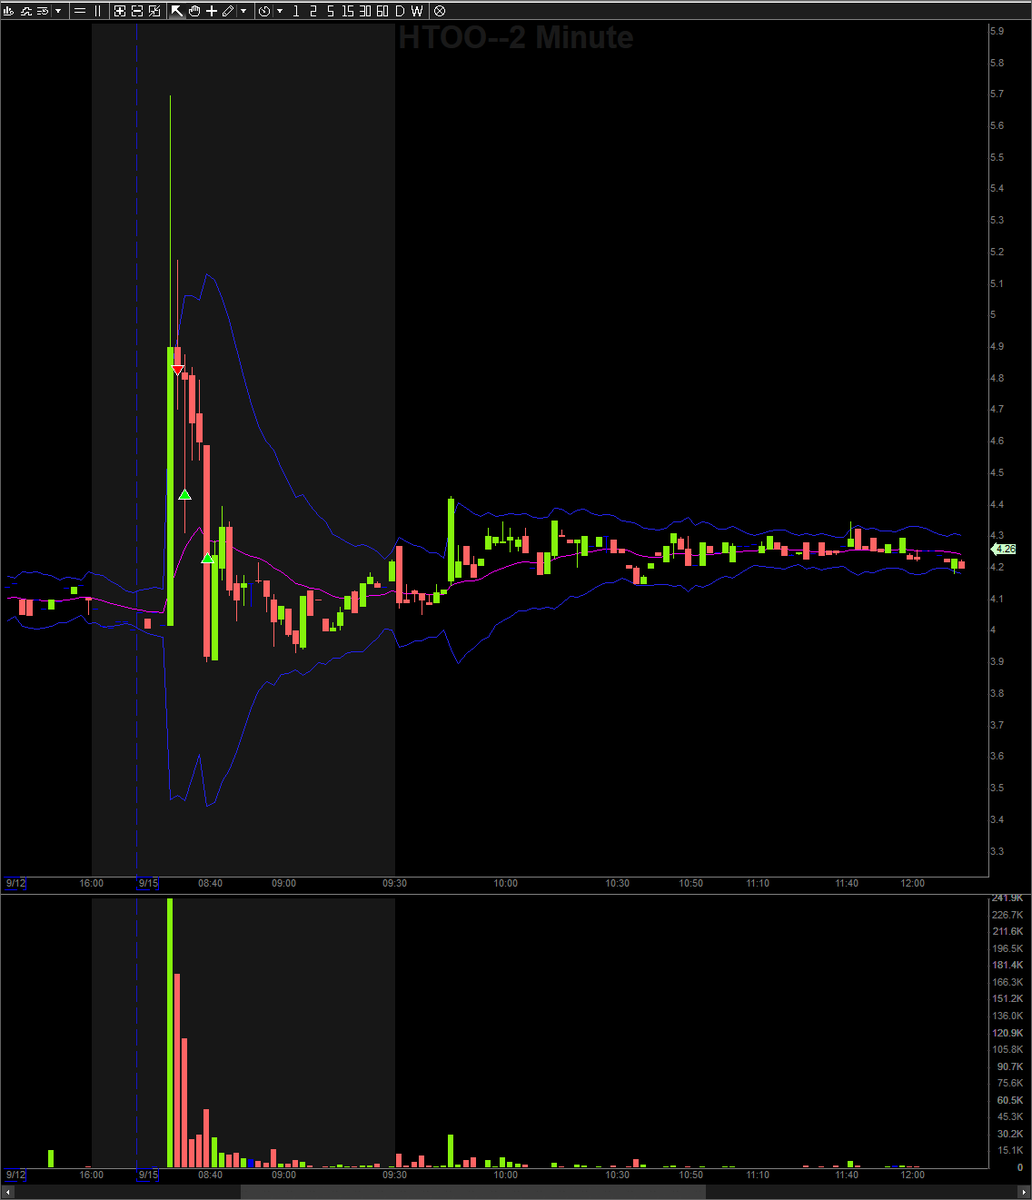Switch to Weekly chart interval
Screen dimensions: 1032x1200
pyautogui.click(x=416, y=11)
